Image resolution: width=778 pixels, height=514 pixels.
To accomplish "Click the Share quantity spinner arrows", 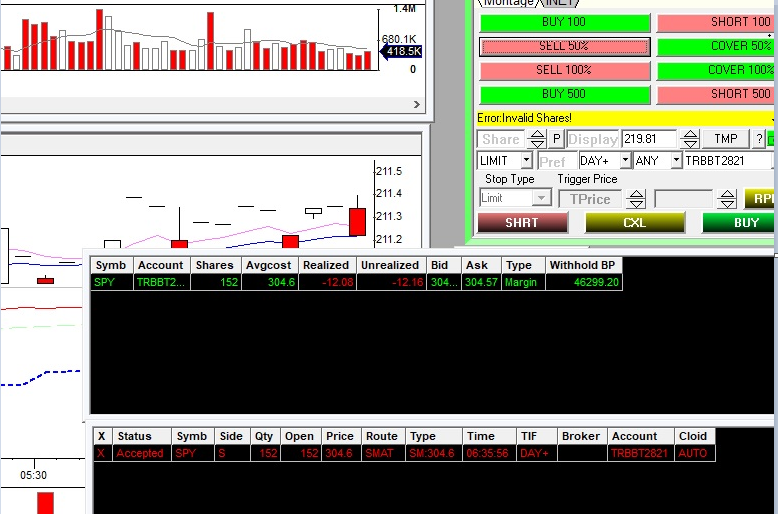I will [x=537, y=139].
